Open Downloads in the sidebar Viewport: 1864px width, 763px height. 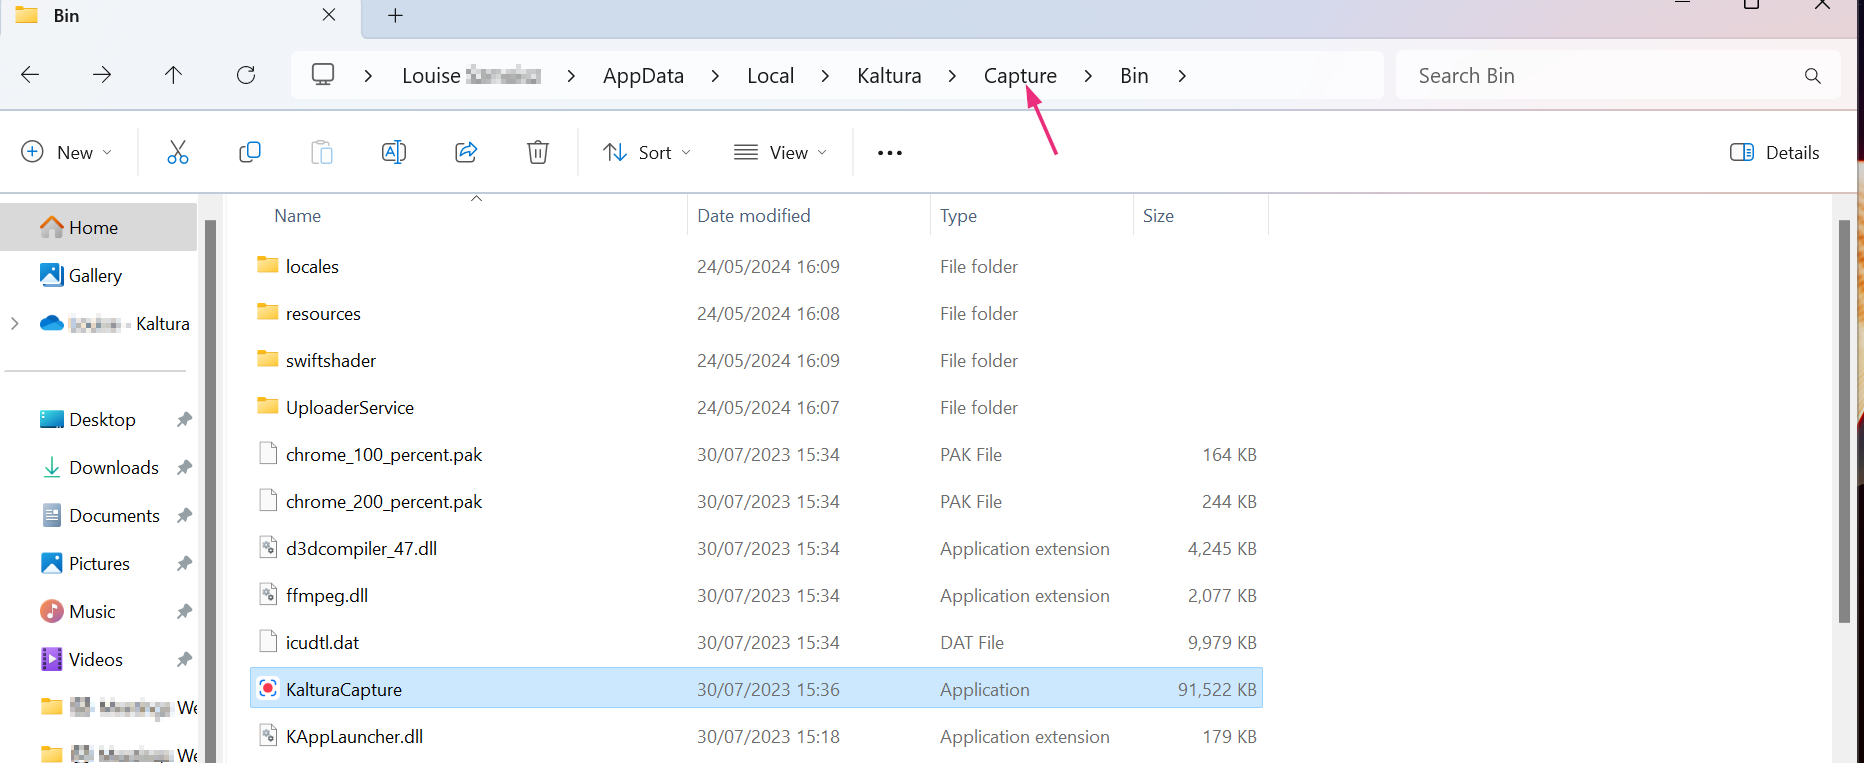114,468
